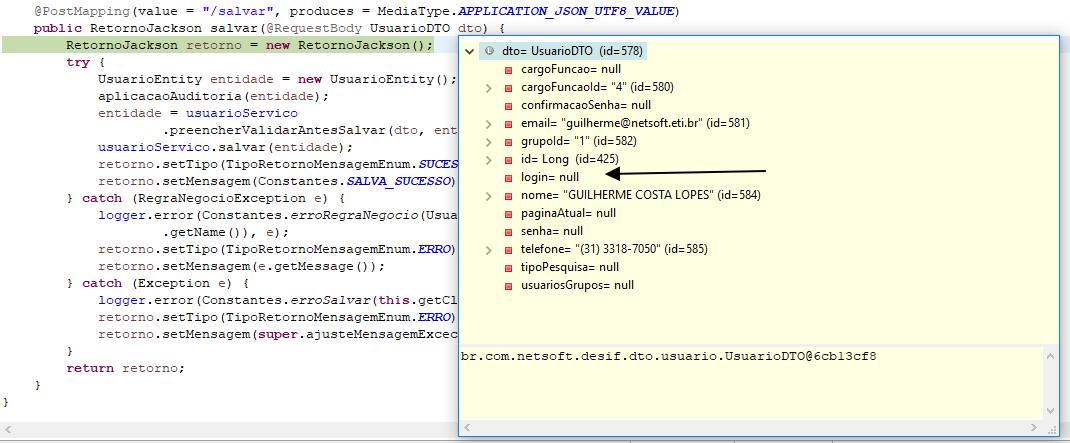Collapse the dto UsuarioDTO root node

pyautogui.click(x=469, y=51)
